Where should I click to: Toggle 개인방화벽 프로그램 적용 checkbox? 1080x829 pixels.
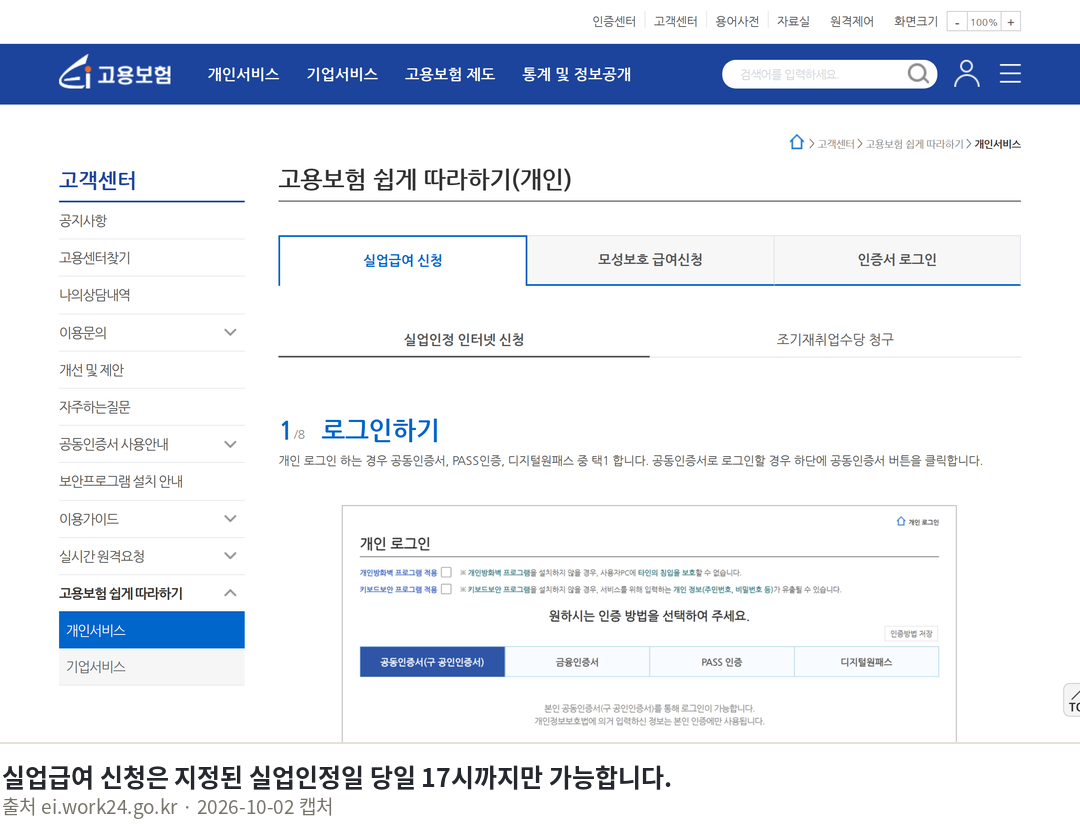(446, 572)
